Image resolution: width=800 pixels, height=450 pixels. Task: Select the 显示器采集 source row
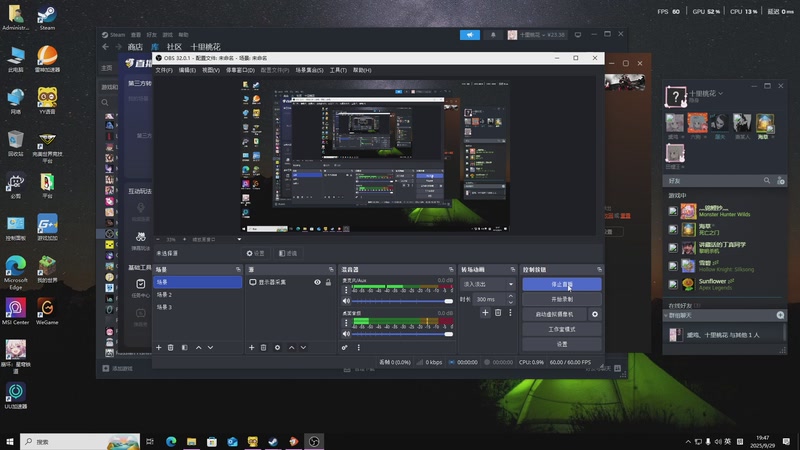[x=290, y=282]
